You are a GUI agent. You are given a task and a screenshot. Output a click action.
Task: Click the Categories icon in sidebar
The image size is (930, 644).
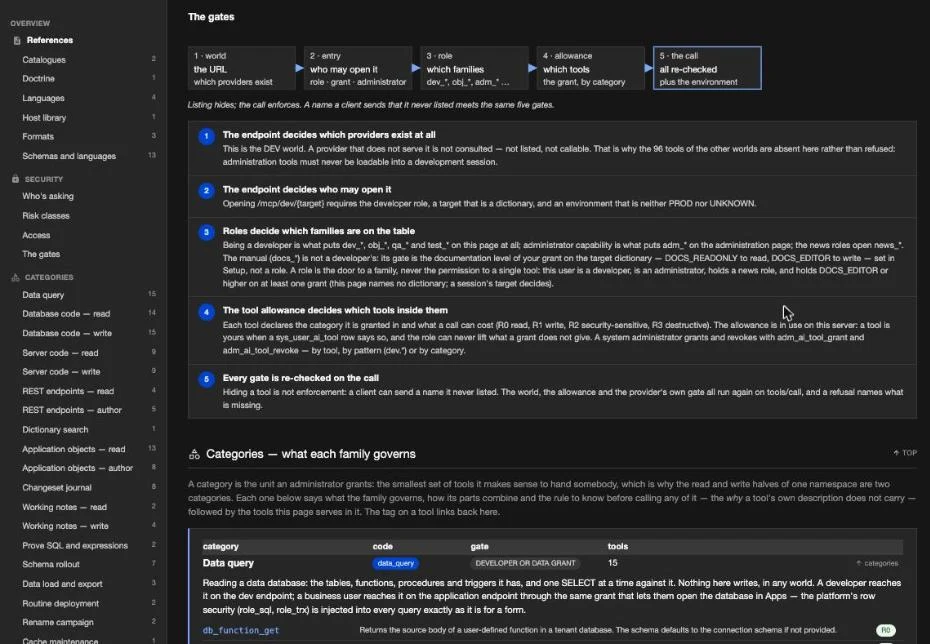tap(15, 277)
